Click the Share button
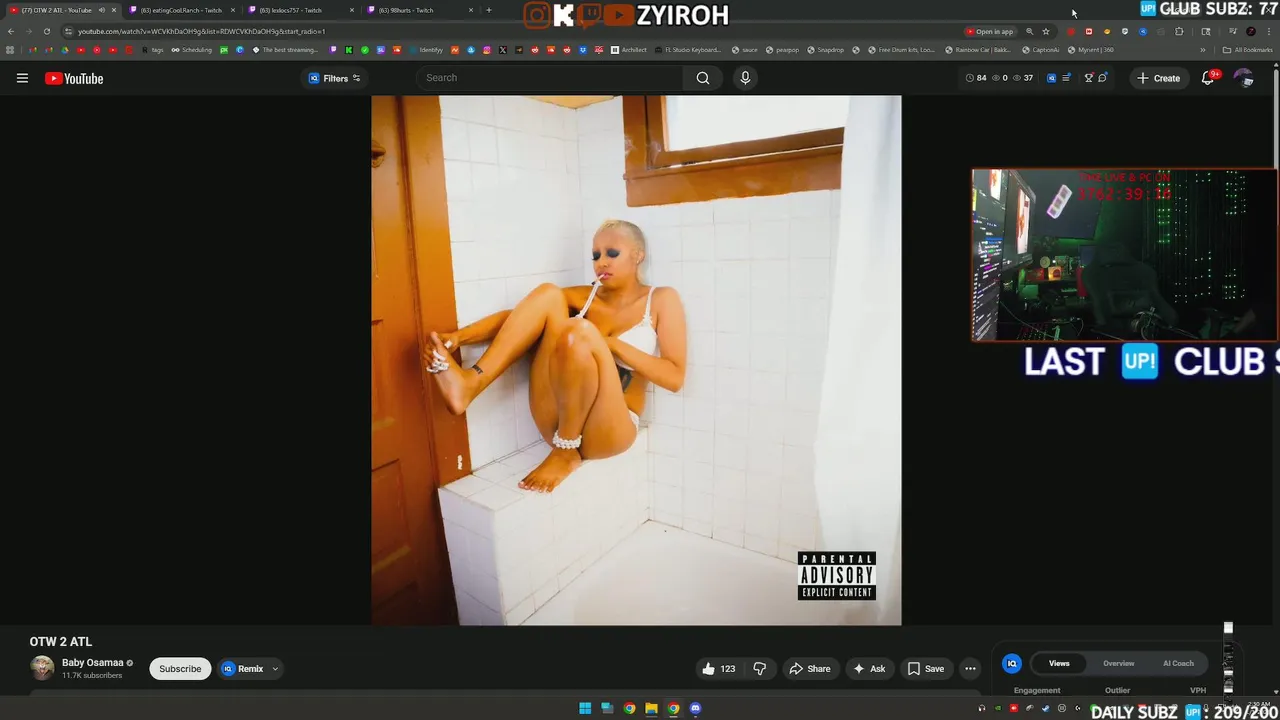This screenshot has height=720, width=1280. [x=810, y=669]
